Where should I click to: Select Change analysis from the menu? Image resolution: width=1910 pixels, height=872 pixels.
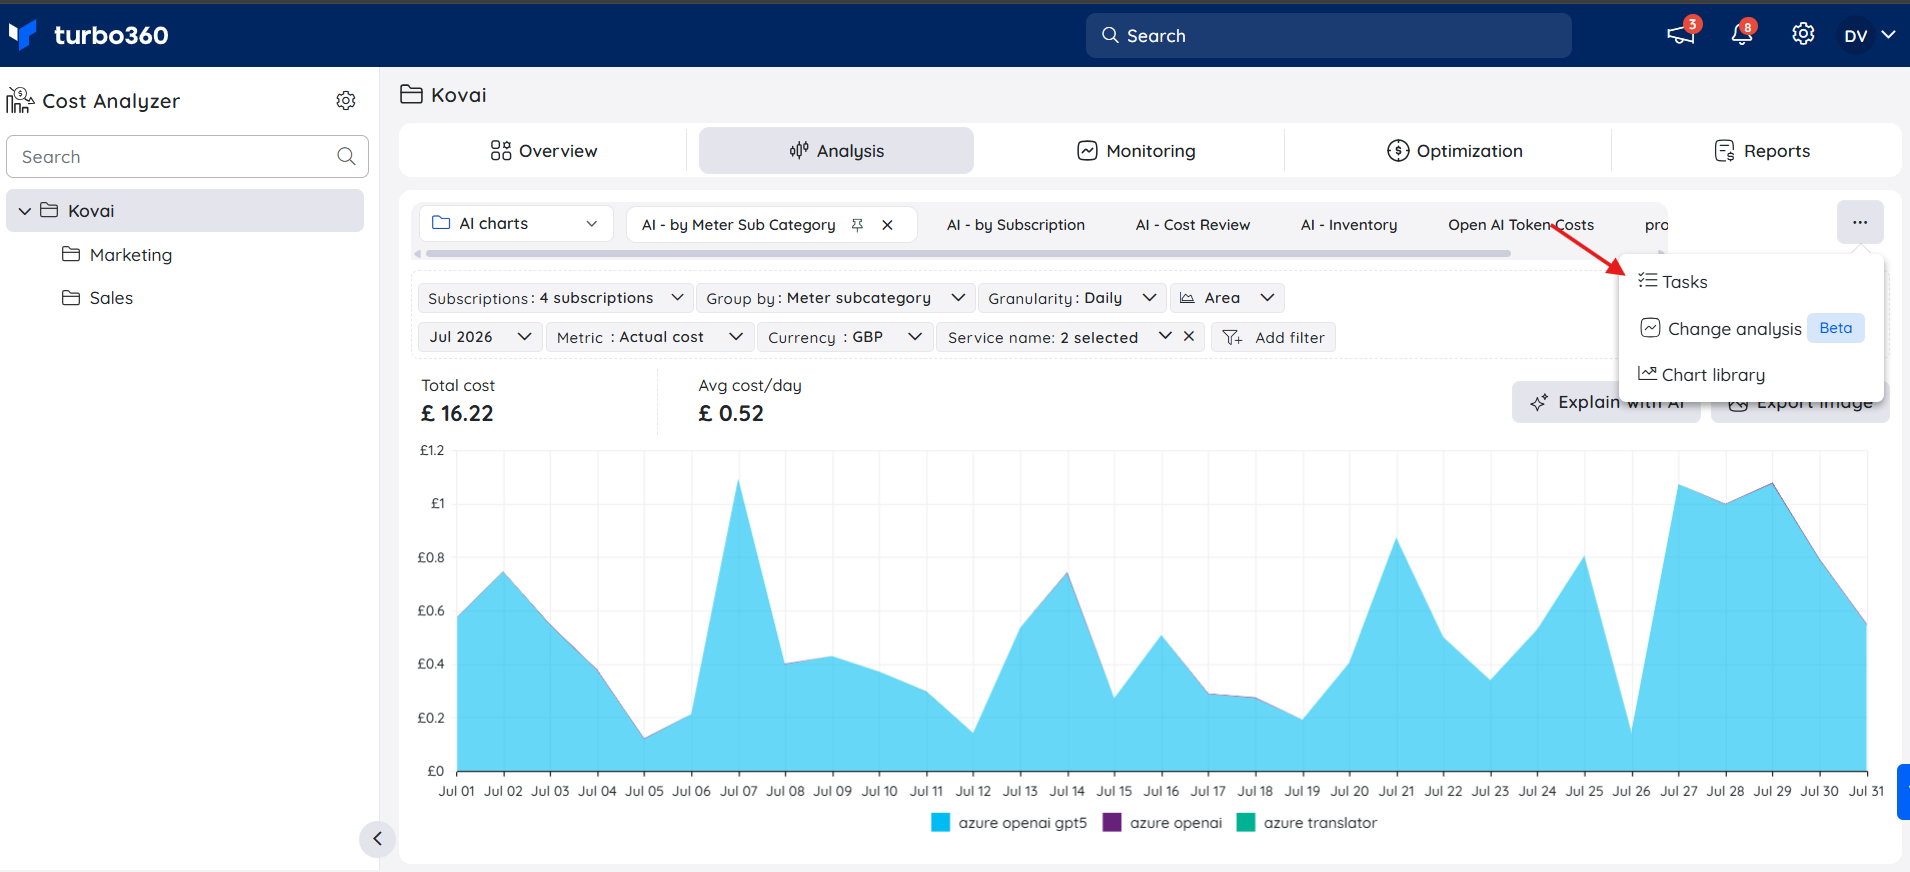click(1751, 328)
